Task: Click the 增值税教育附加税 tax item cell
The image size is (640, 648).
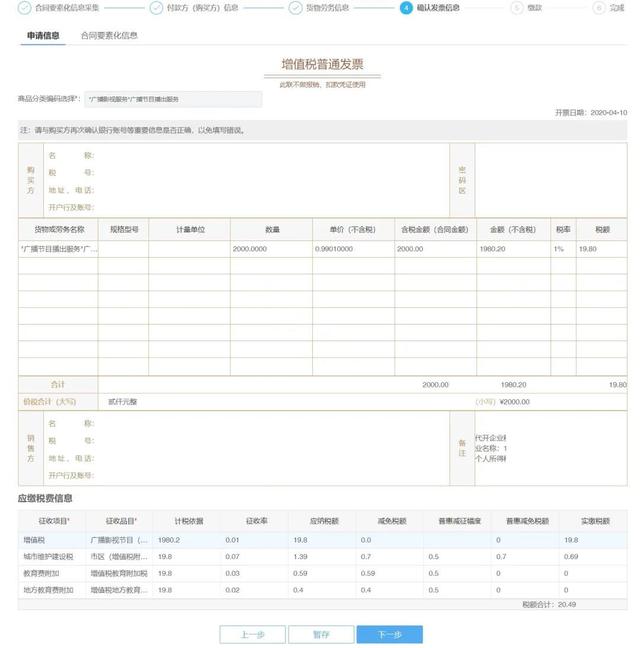Action: 119,573
